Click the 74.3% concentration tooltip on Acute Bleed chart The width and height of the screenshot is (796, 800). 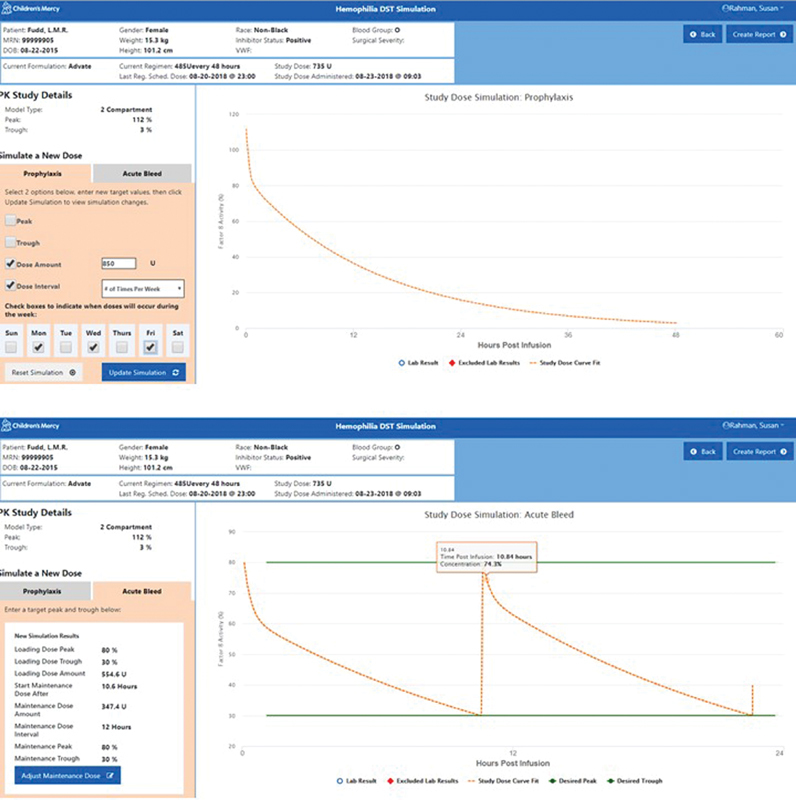point(486,557)
